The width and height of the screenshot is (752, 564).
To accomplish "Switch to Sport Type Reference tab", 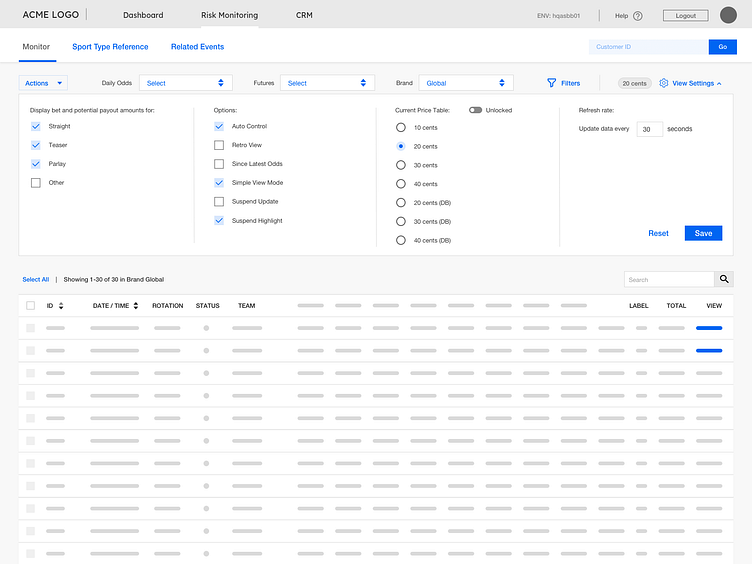I will [x=110, y=47].
